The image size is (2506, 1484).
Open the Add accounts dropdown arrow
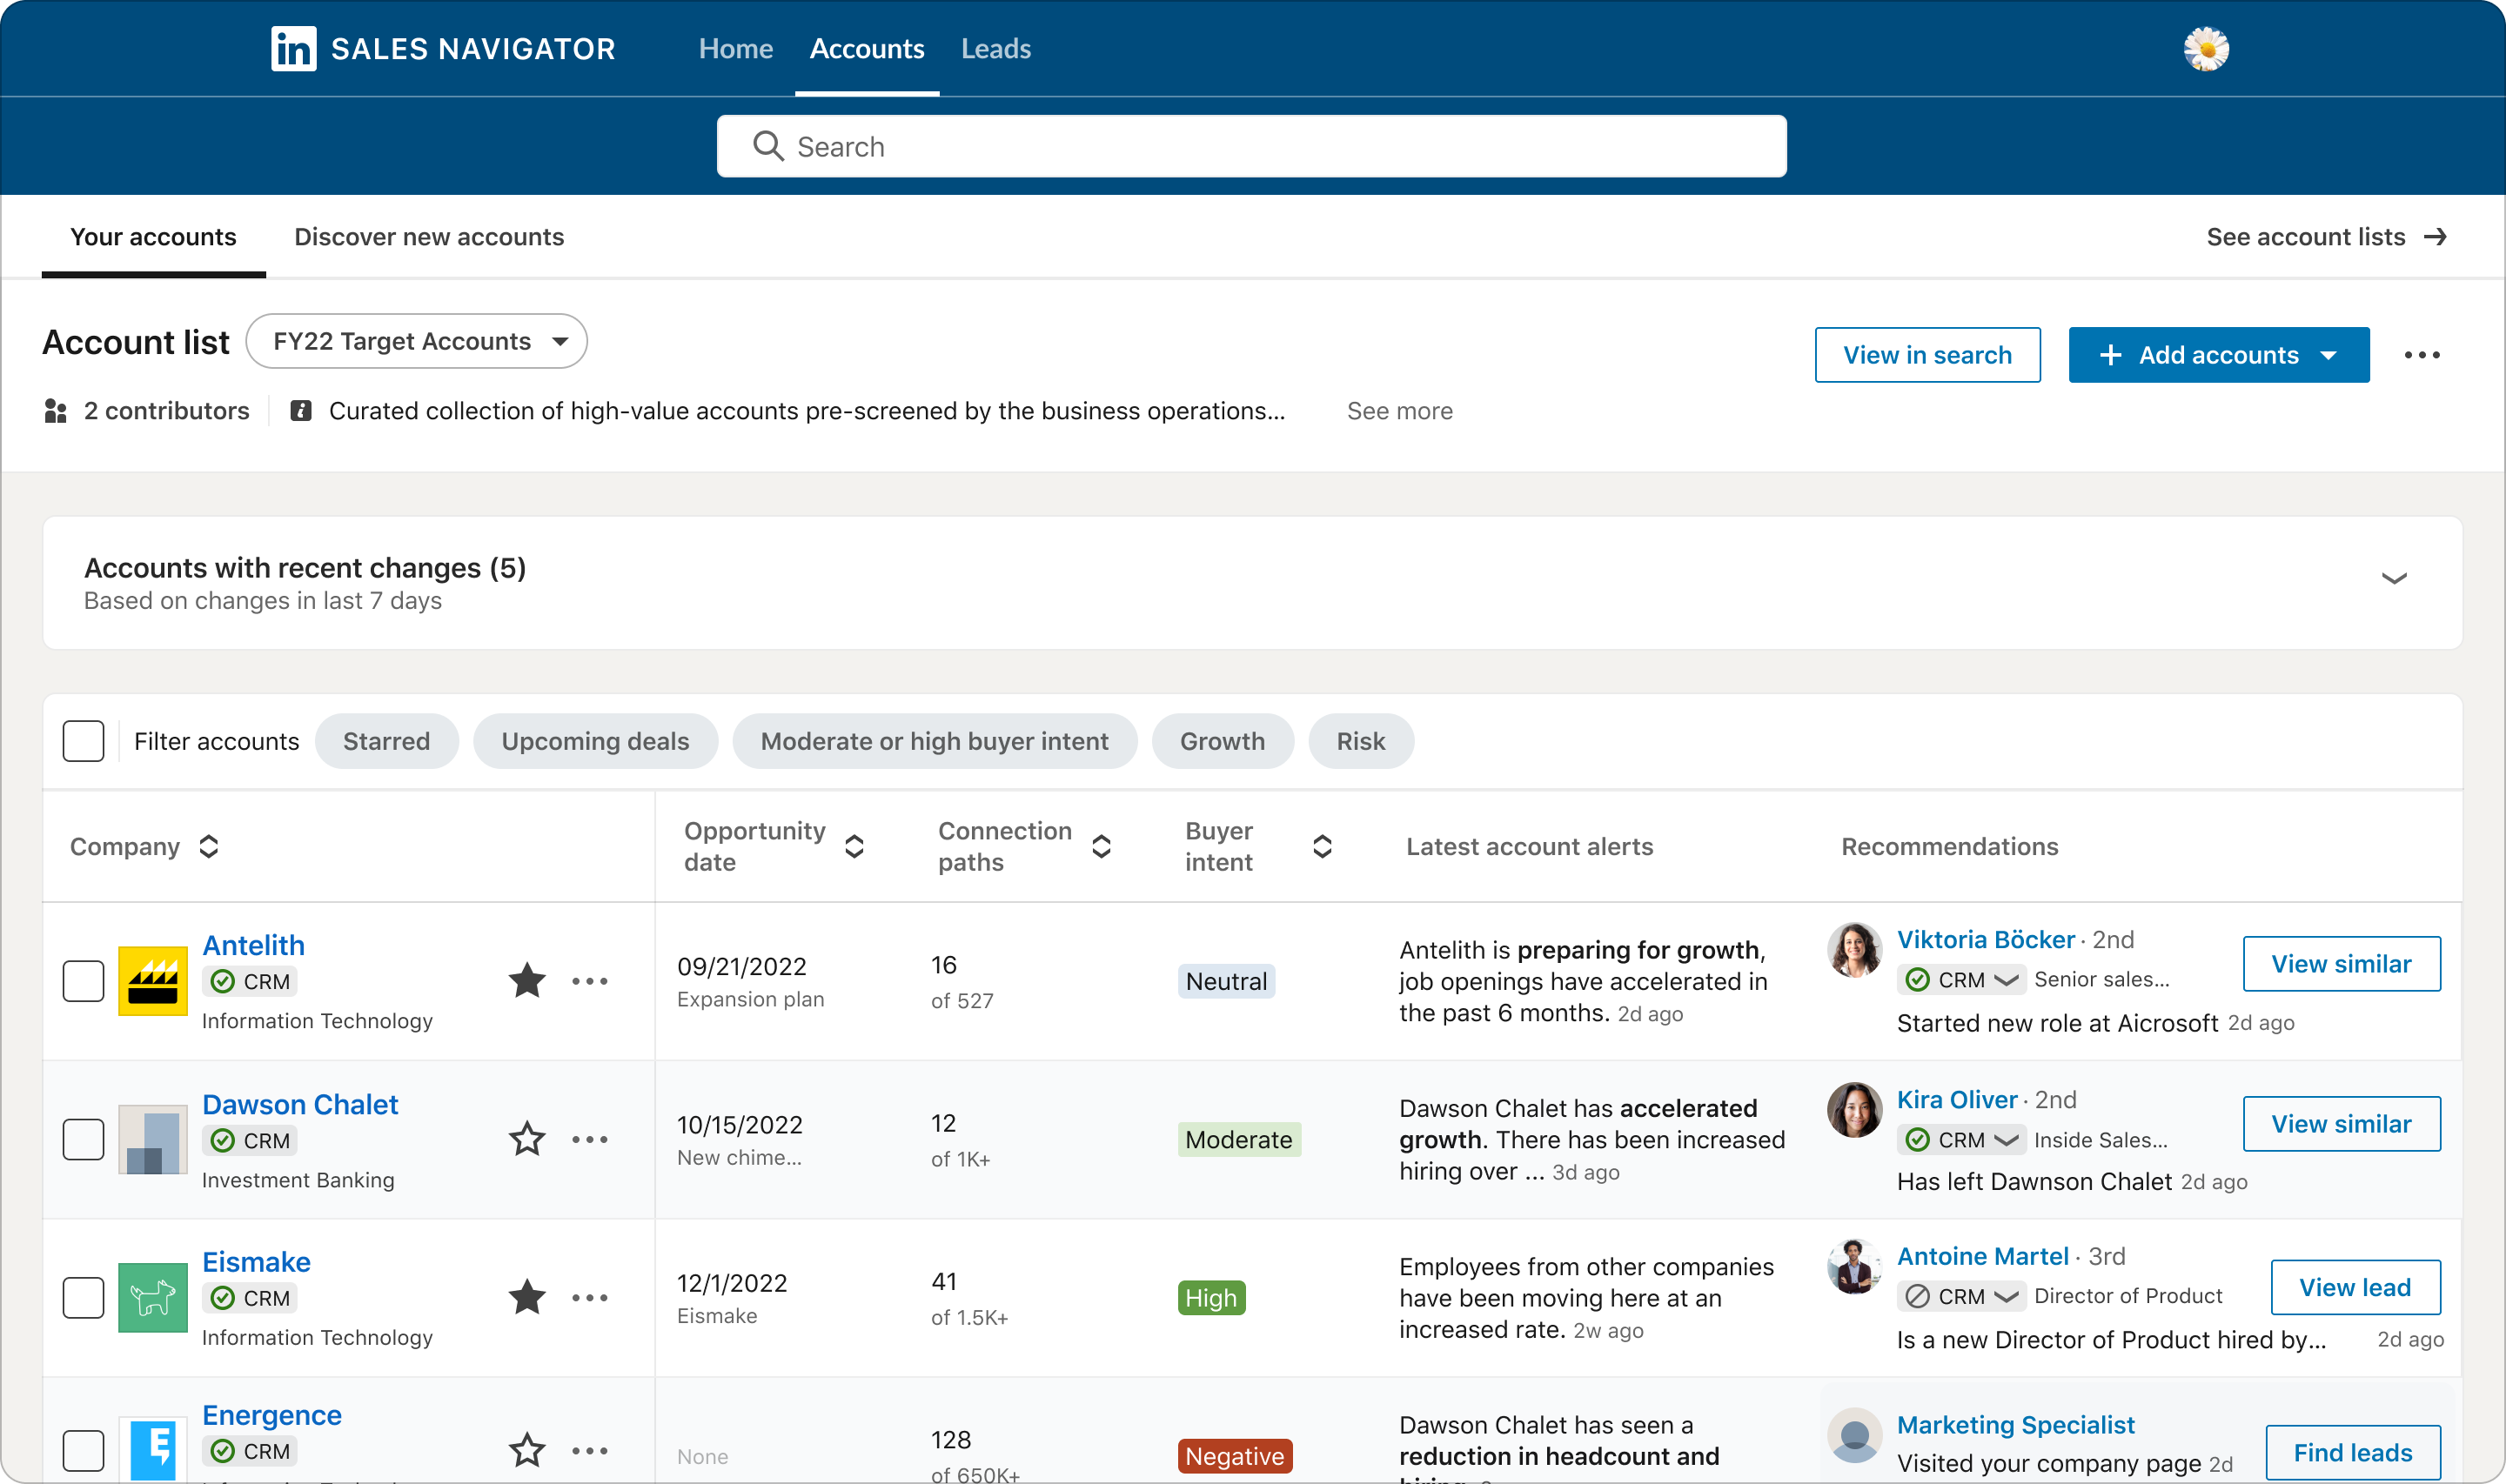(x=2328, y=355)
